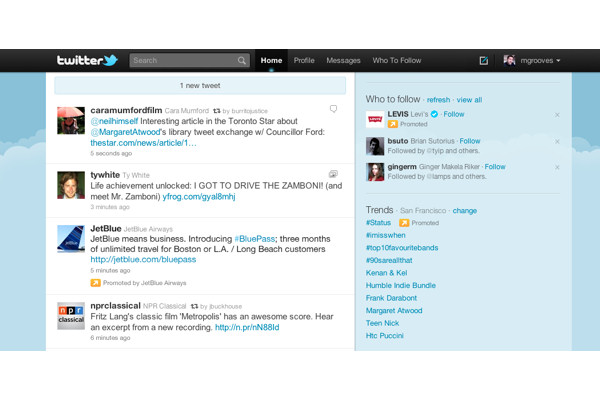
Task: Open the media icon on tywhite's tweet
Action: 333,174
